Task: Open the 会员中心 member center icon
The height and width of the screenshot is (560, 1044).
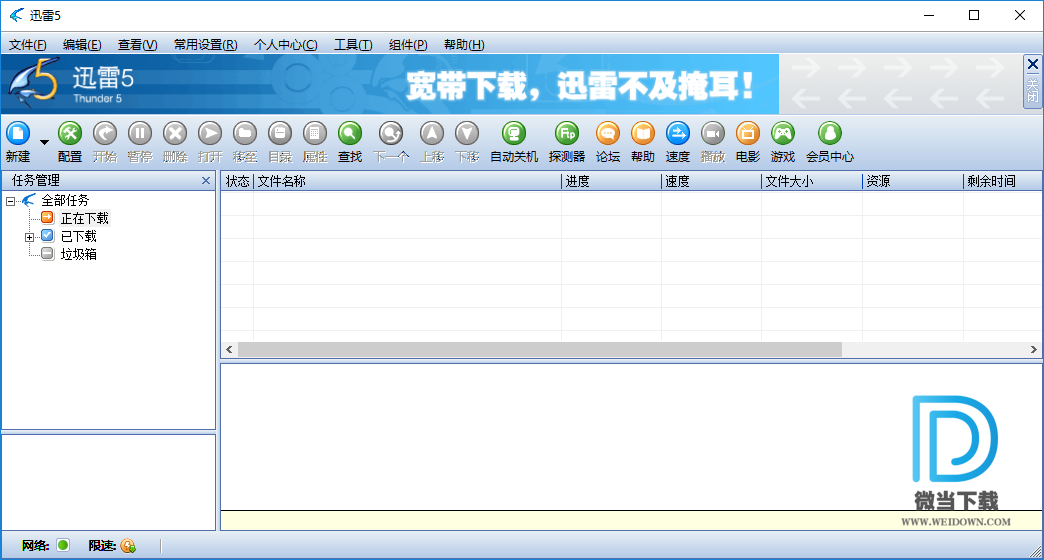Action: coord(830,134)
